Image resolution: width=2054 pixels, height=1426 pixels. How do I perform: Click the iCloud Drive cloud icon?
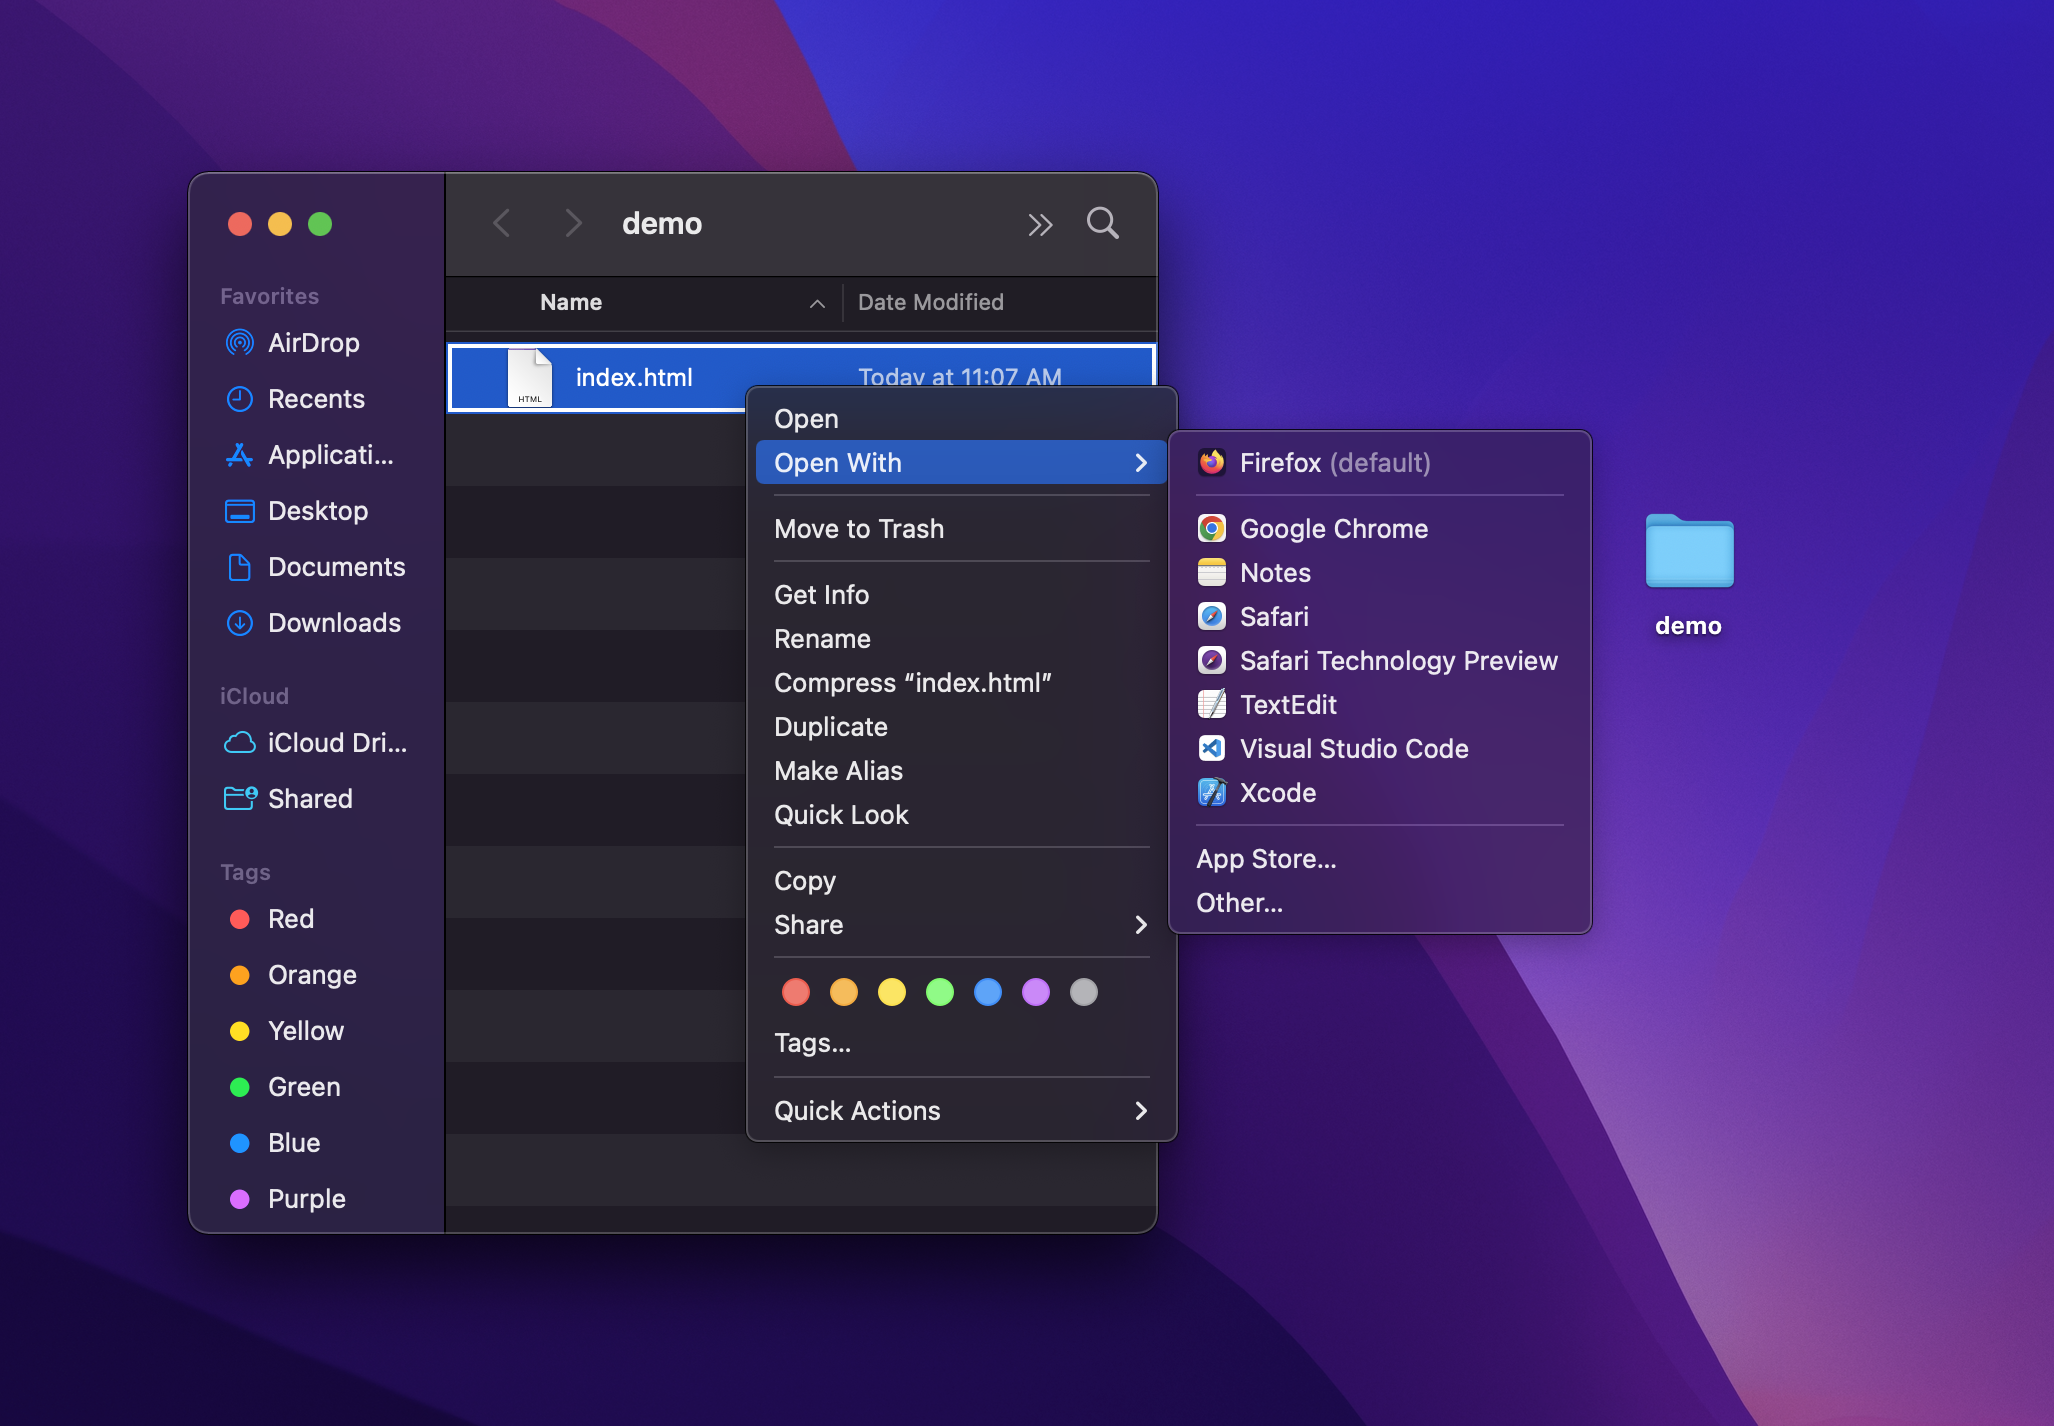coord(240,743)
